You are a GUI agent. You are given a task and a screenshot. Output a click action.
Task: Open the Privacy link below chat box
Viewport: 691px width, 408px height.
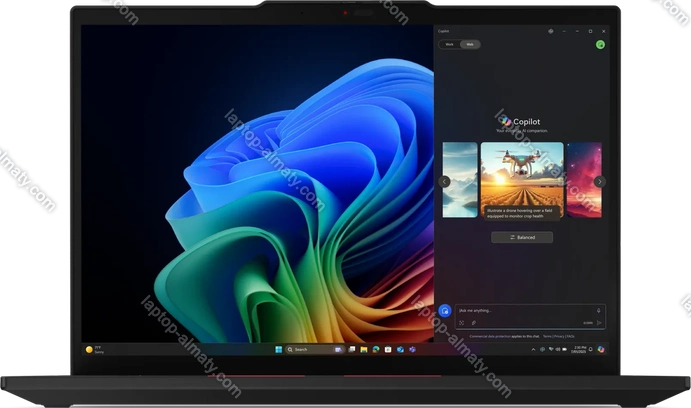[560, 336]
